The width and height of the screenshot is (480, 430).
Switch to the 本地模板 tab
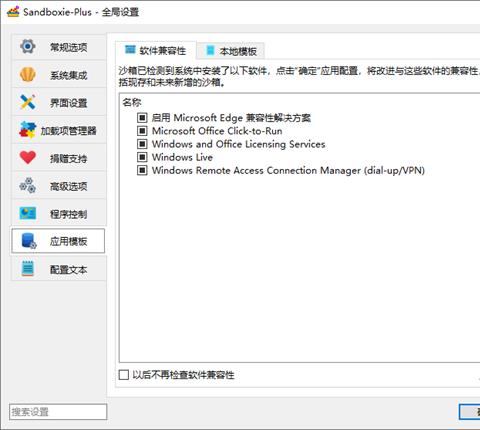(x=231, y=51)
